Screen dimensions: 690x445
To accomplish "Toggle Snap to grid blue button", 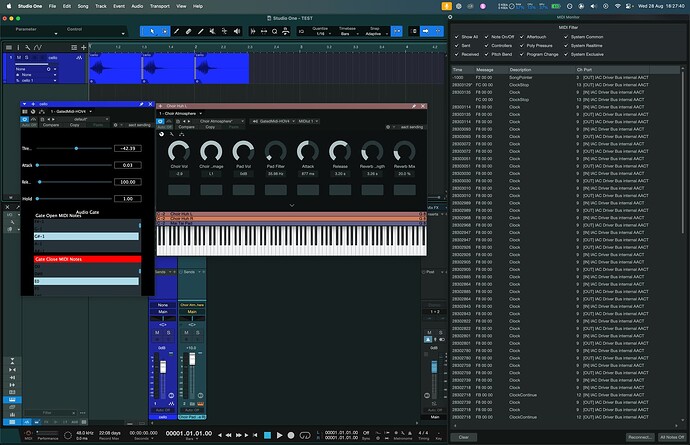I will point(396,31).
